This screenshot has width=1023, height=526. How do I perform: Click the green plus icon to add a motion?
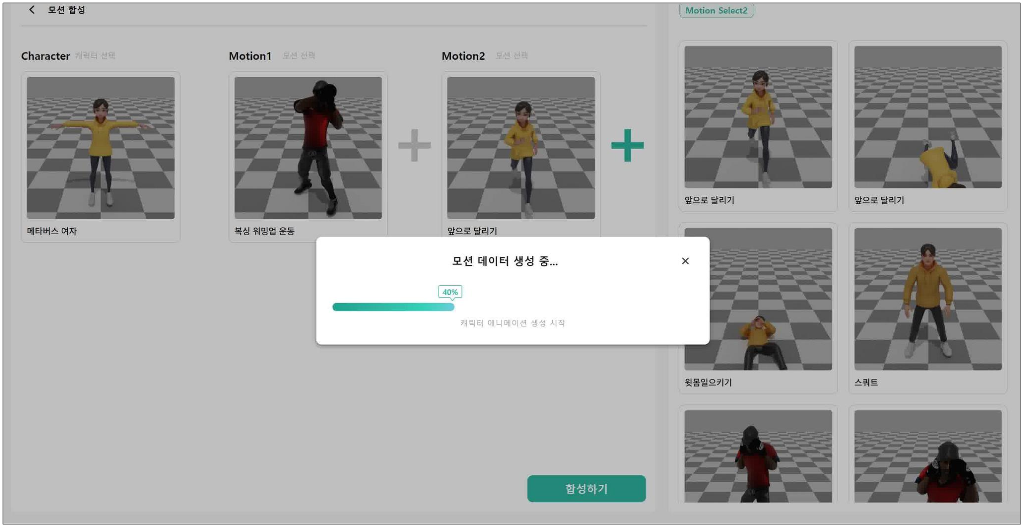click(628, 146)
